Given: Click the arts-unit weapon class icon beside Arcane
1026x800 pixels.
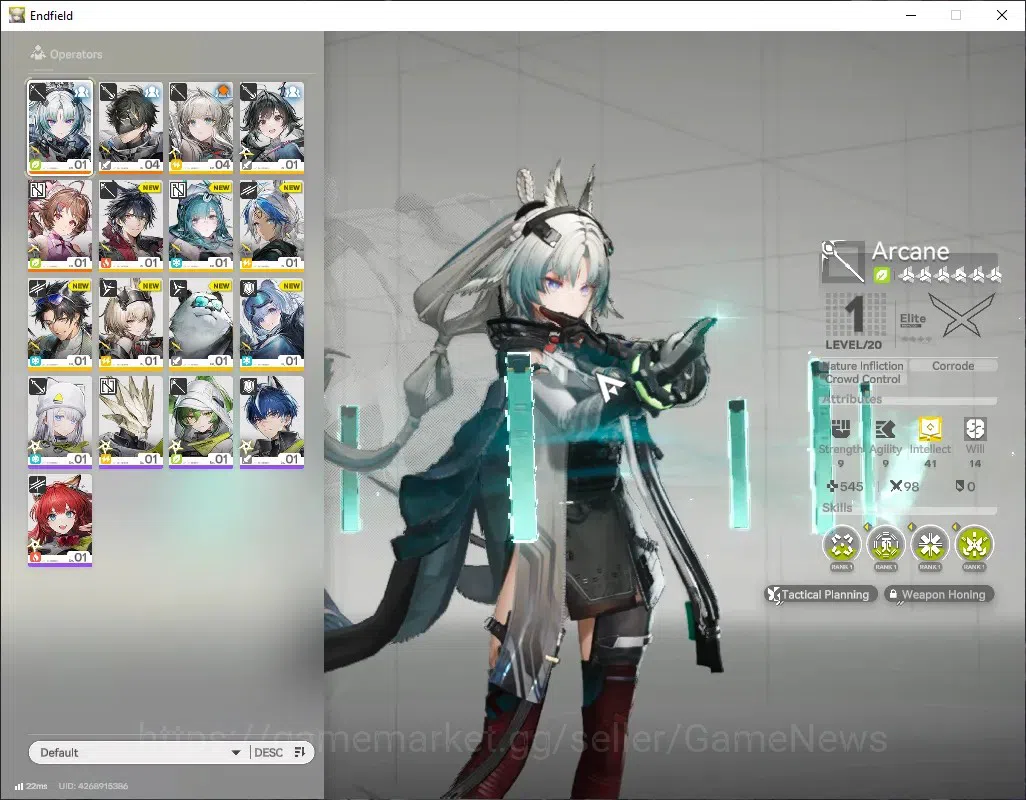Looking at the screenshot, I should [x=843, y=262].
